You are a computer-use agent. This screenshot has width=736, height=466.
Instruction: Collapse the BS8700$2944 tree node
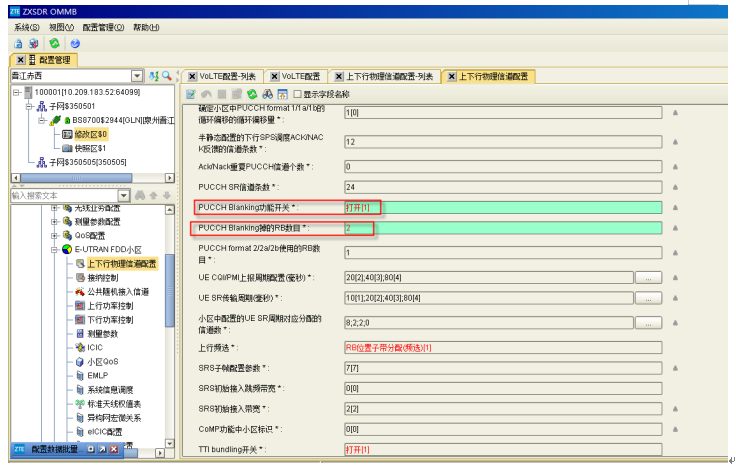tap(42, 121)
